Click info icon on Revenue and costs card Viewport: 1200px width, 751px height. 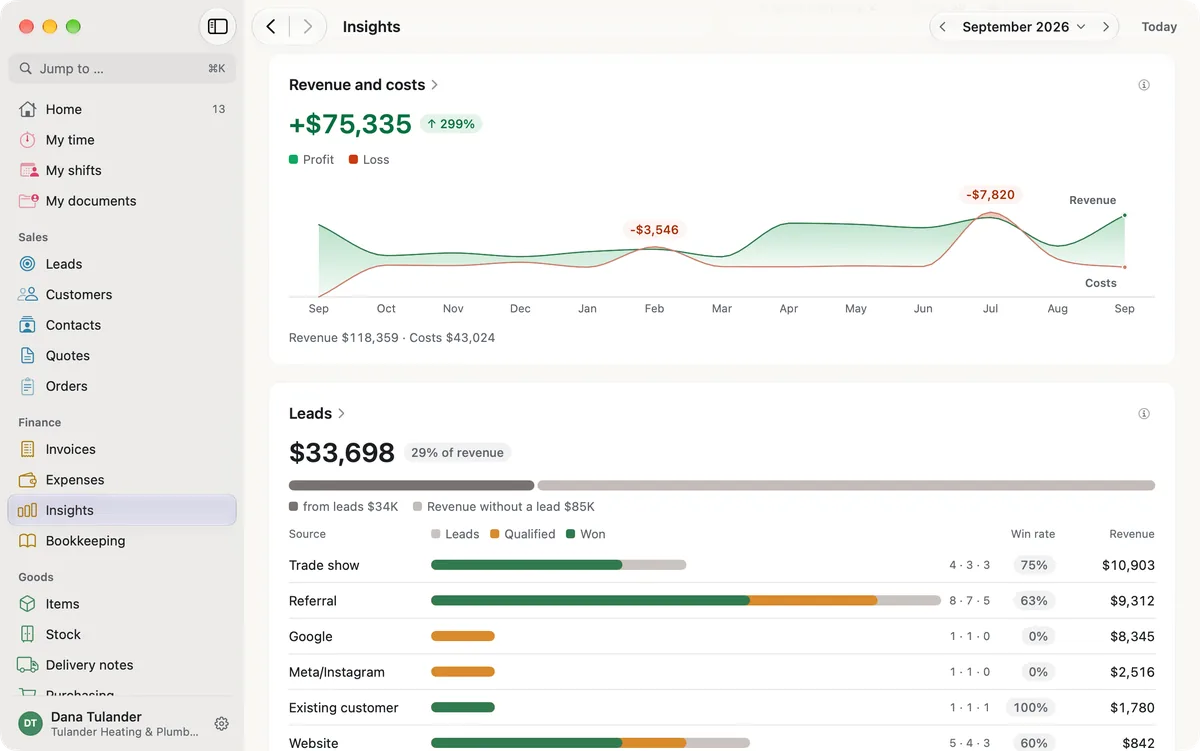pos(1144,85)
